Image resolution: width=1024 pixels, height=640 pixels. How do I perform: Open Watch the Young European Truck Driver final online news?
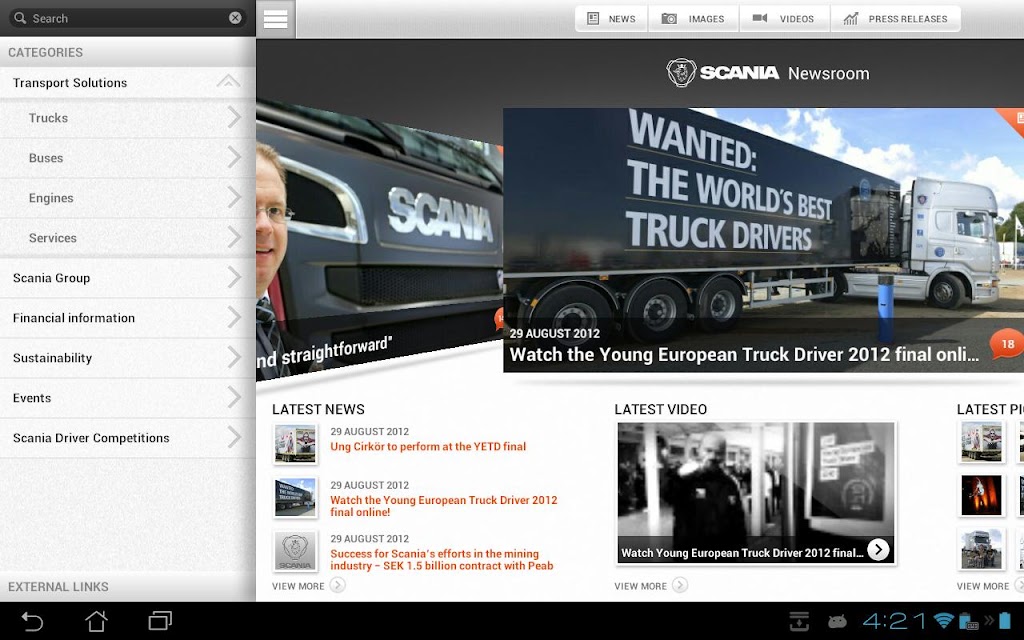click(443, 506)
